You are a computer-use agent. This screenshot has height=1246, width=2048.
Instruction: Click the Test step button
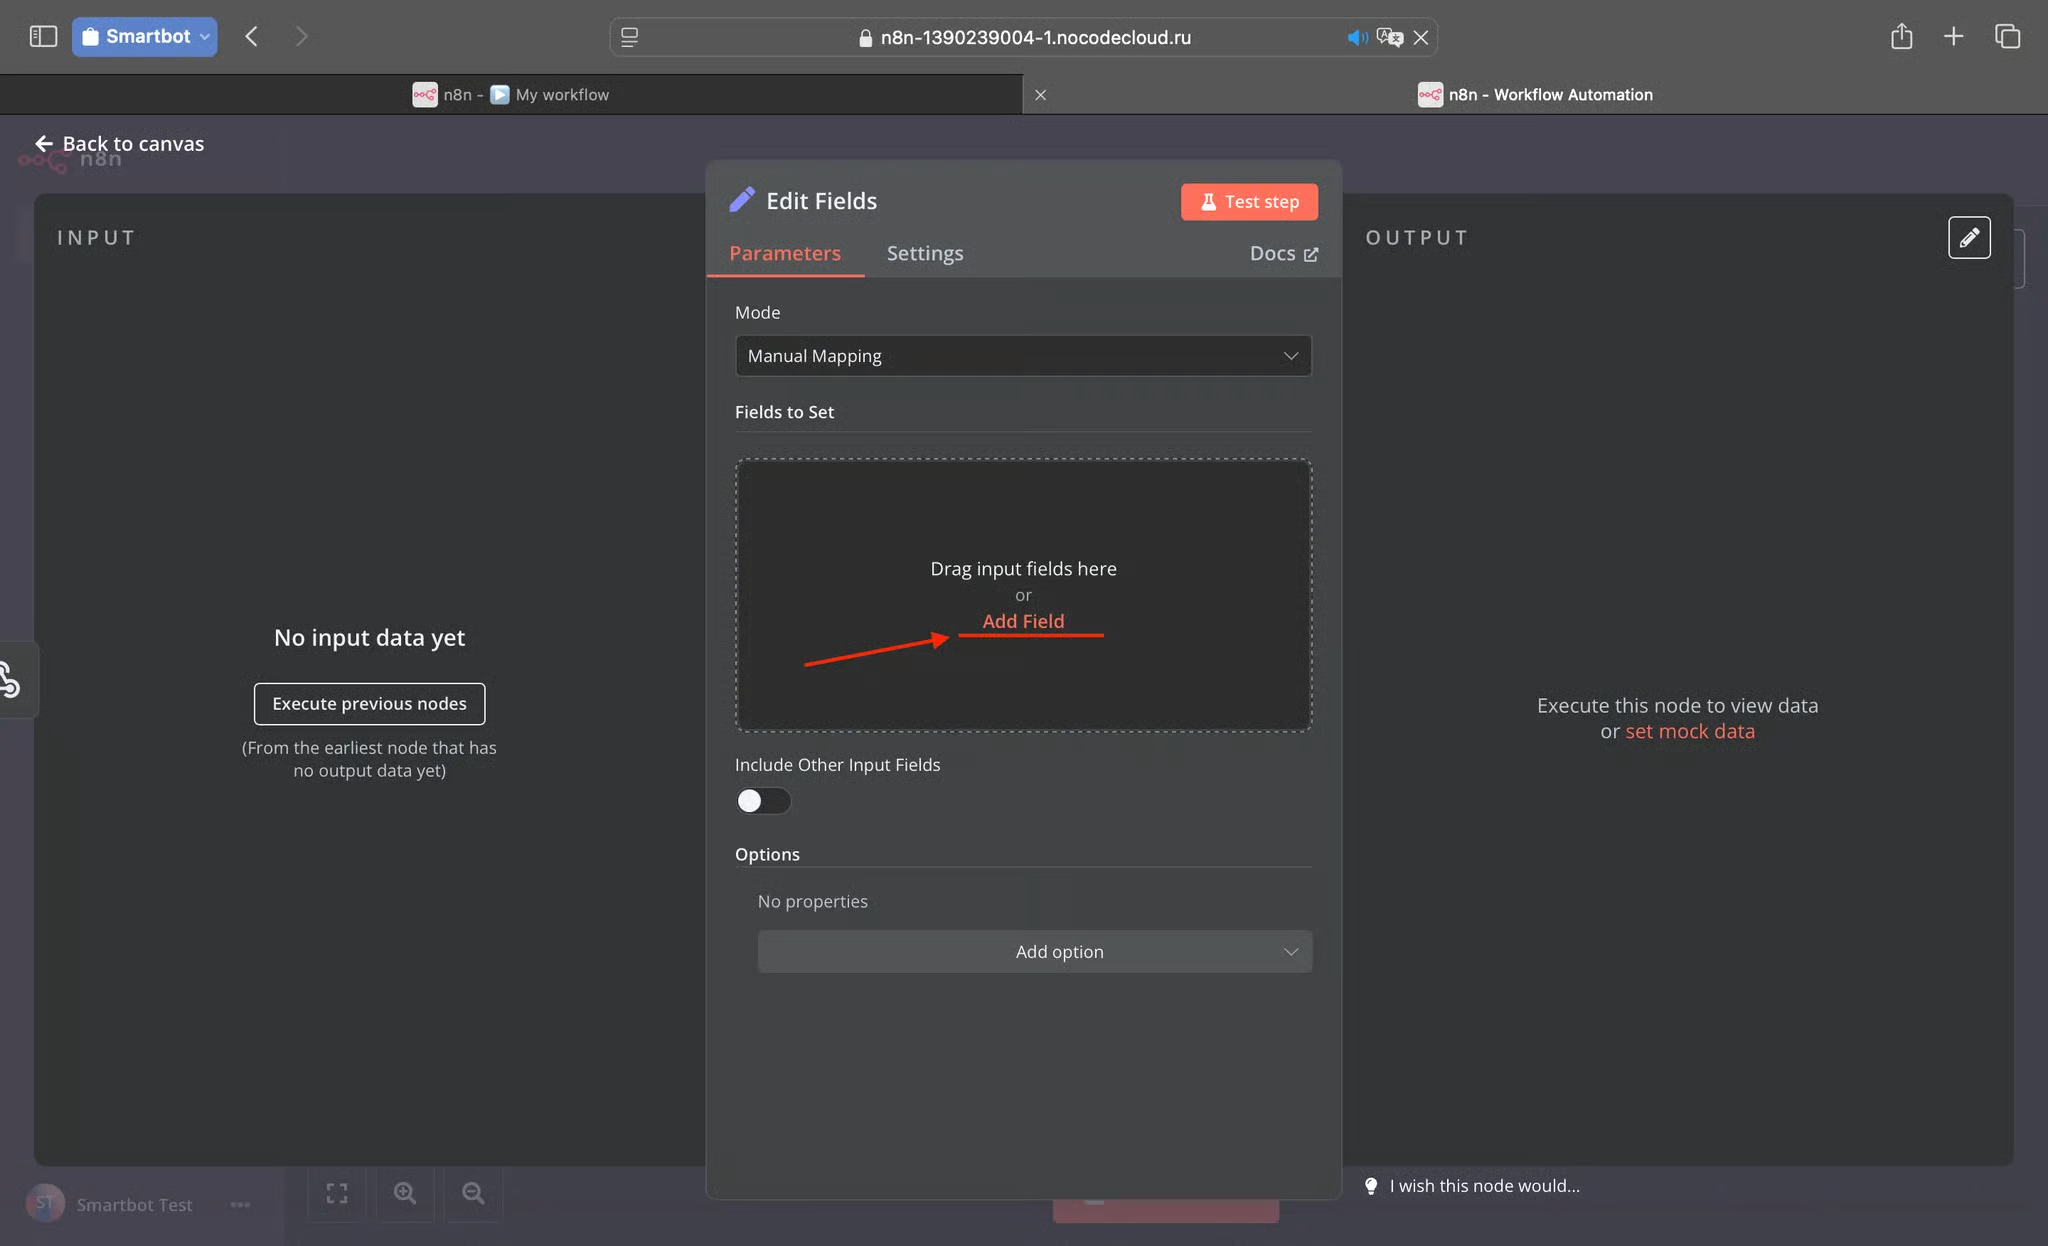[1249, 202]
